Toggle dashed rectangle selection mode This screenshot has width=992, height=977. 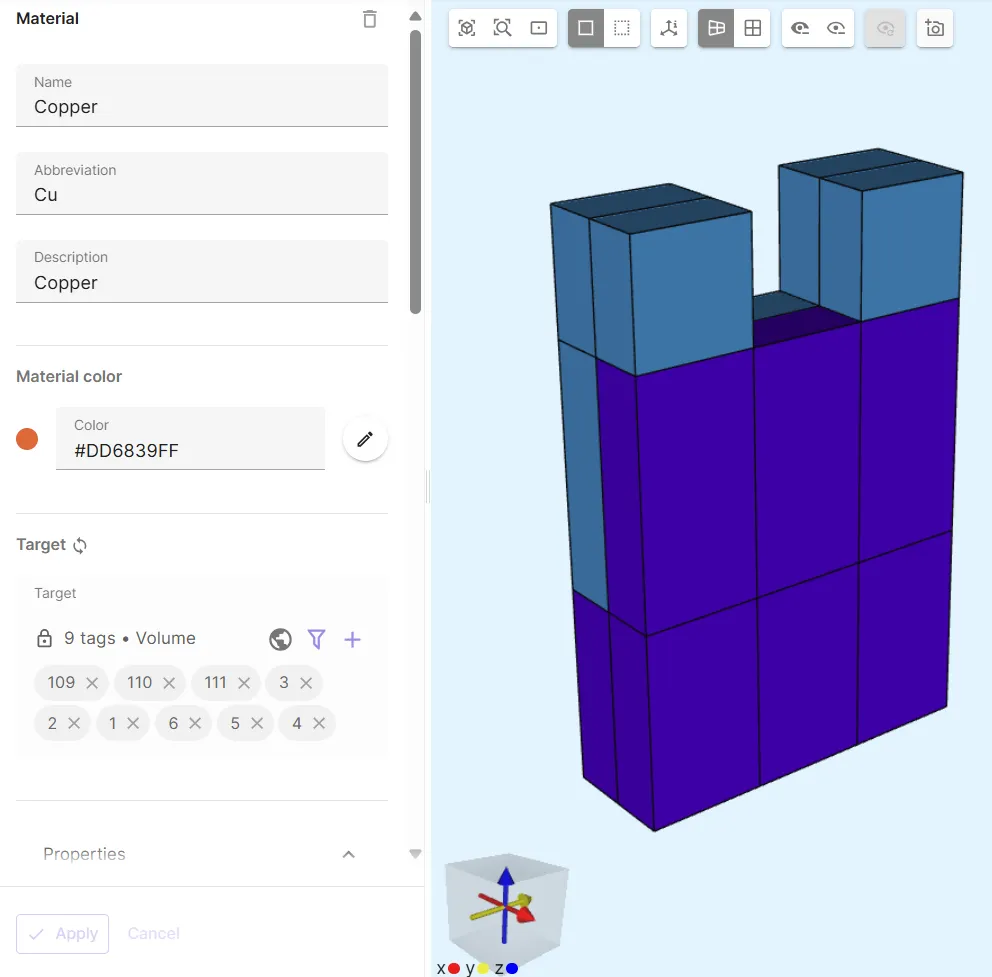(x=622, y=28)
